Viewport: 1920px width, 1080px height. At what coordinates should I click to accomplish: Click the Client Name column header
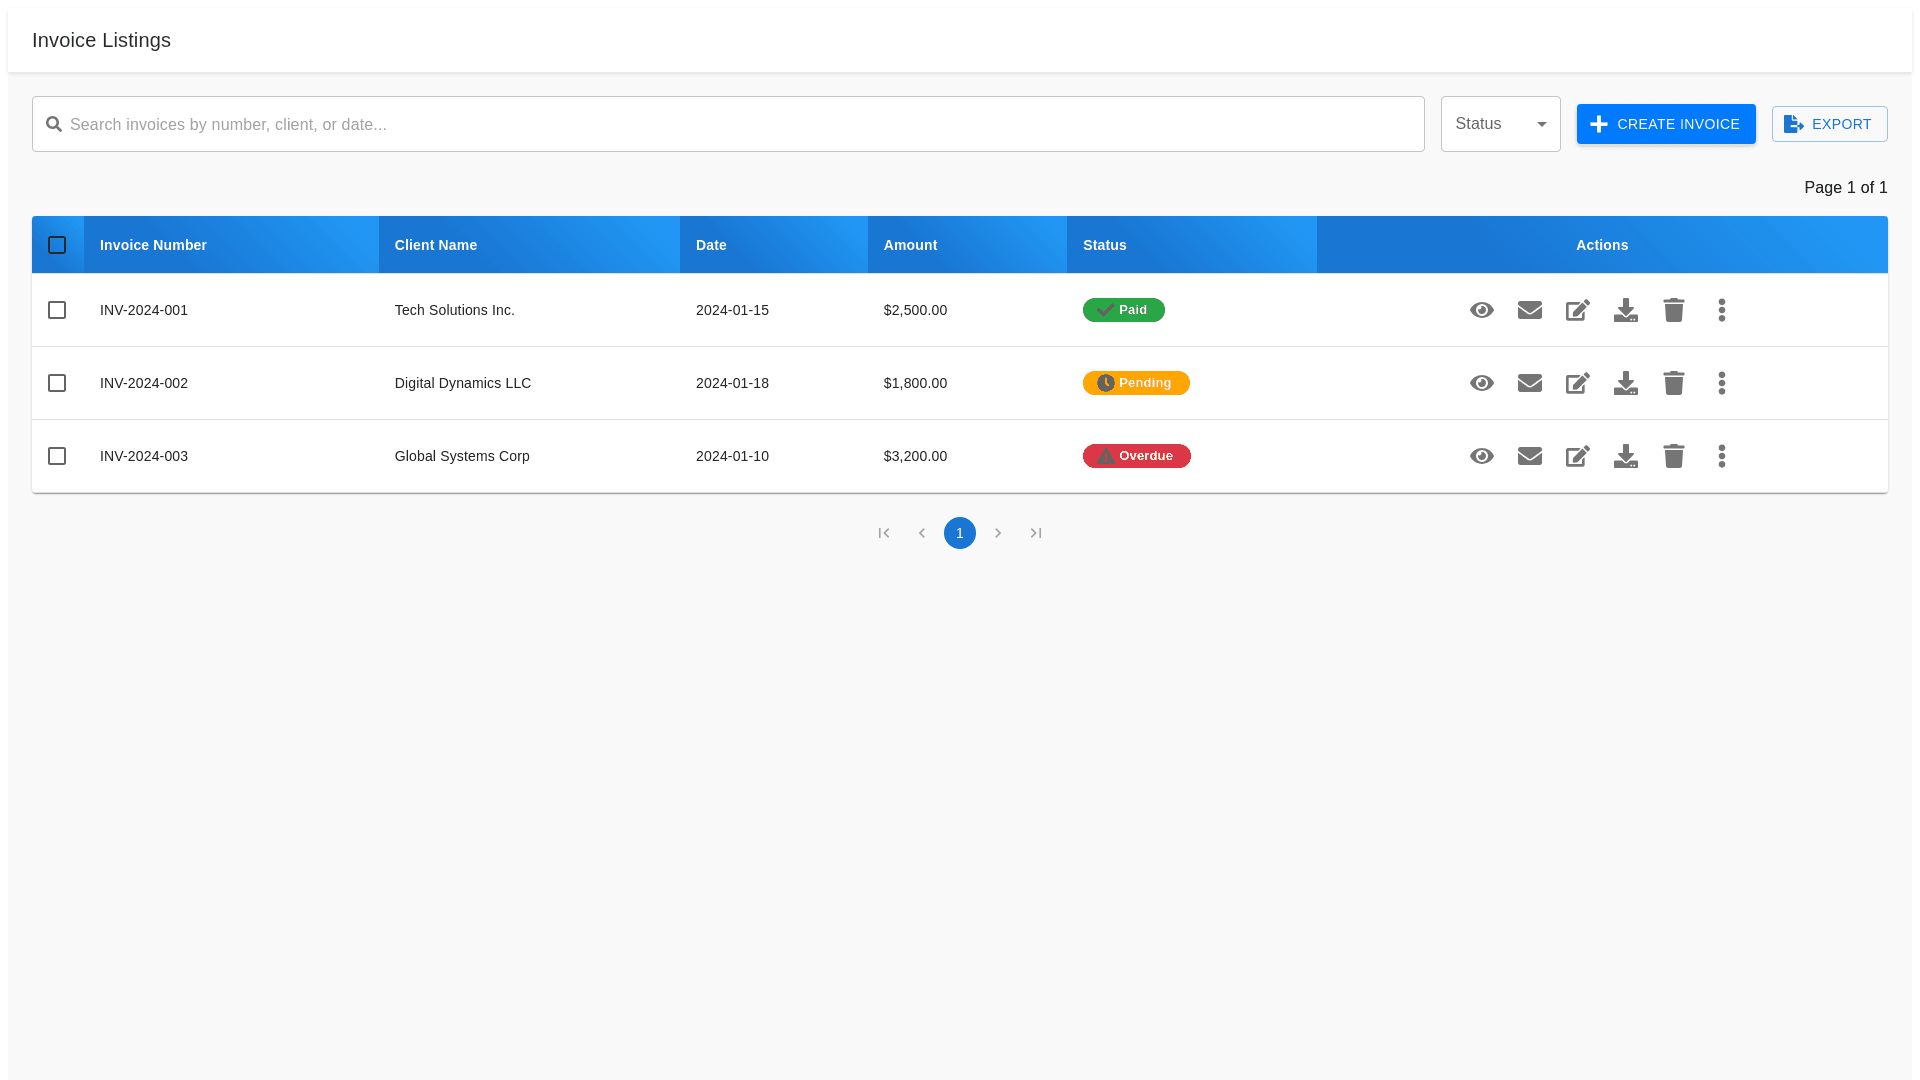click(435, 245)
